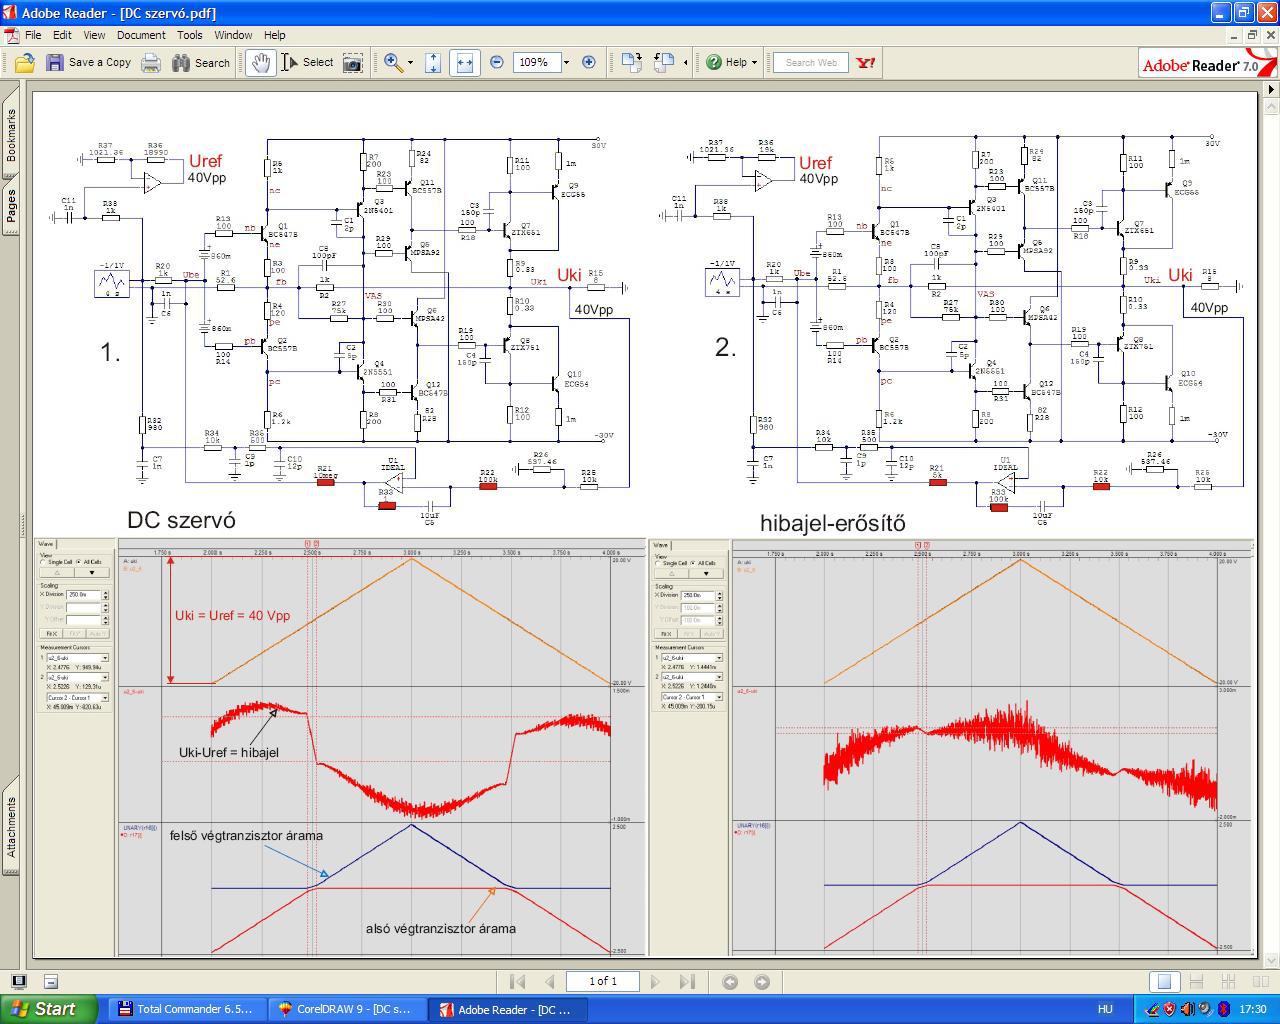Open the View menu
The image size is (1280, 1024).
coord(94,35)
